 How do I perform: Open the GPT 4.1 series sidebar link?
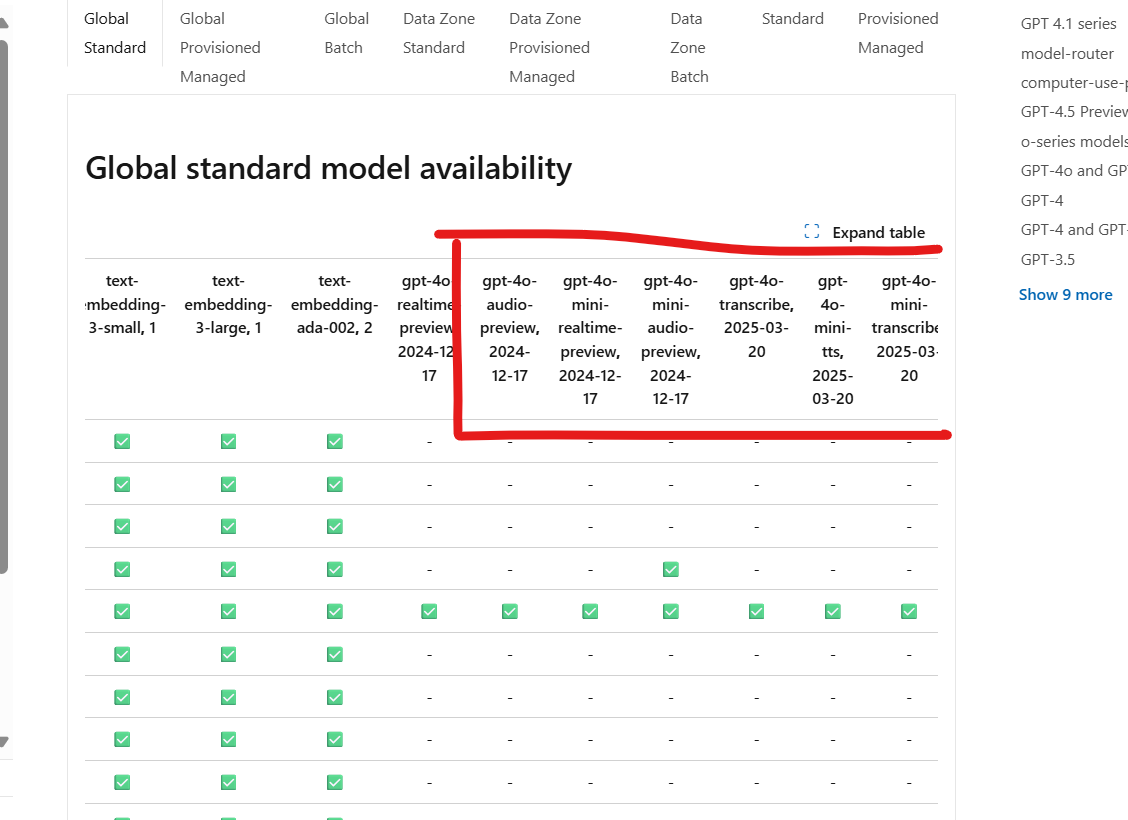[x=1068, y=24]
